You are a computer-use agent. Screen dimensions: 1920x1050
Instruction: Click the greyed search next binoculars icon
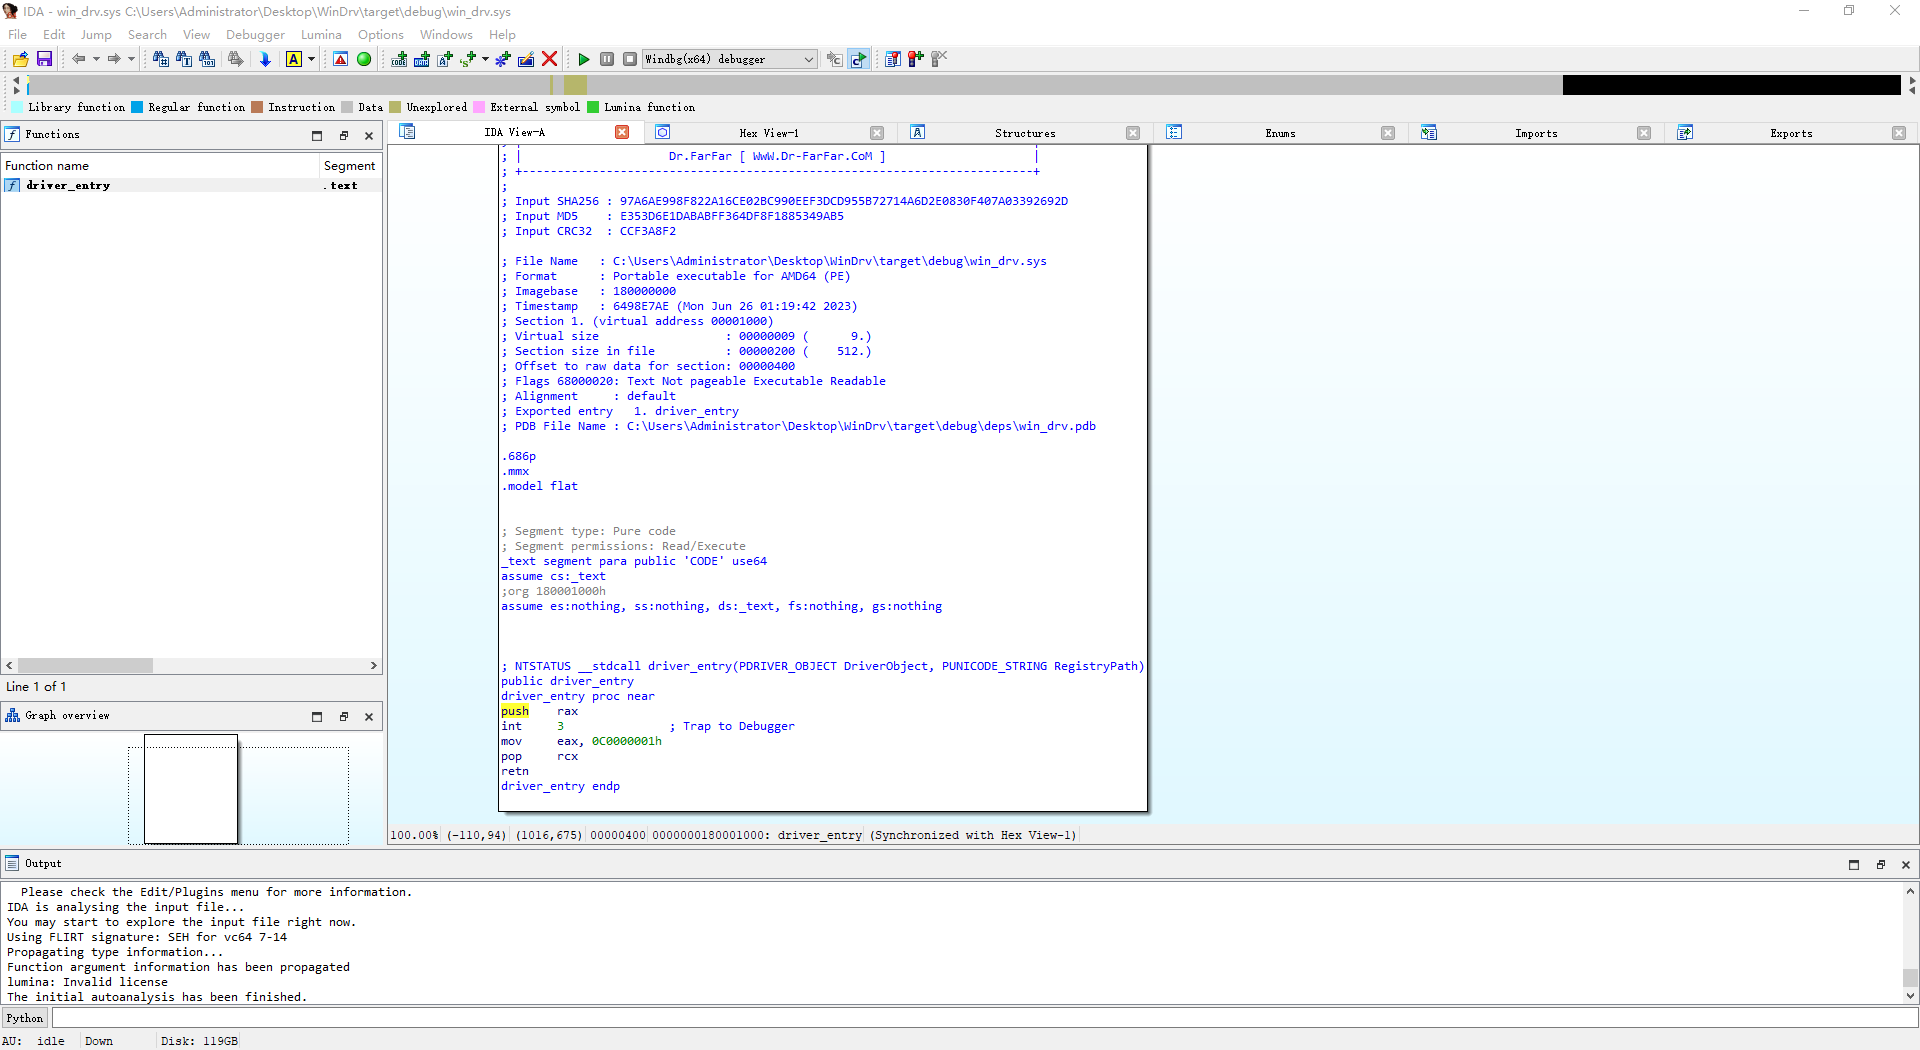[235, 59]
